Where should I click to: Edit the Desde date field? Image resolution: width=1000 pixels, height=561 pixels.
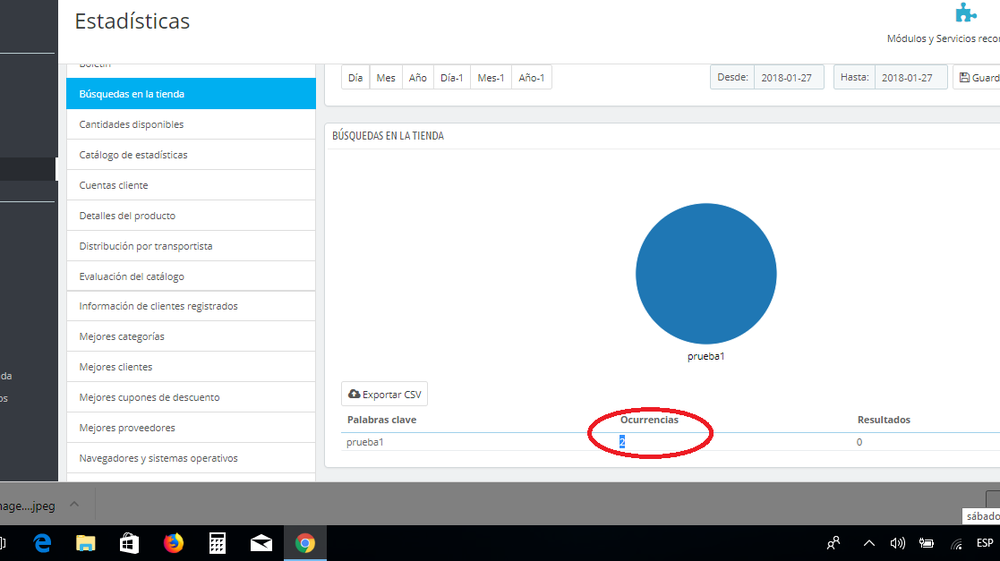788,78
